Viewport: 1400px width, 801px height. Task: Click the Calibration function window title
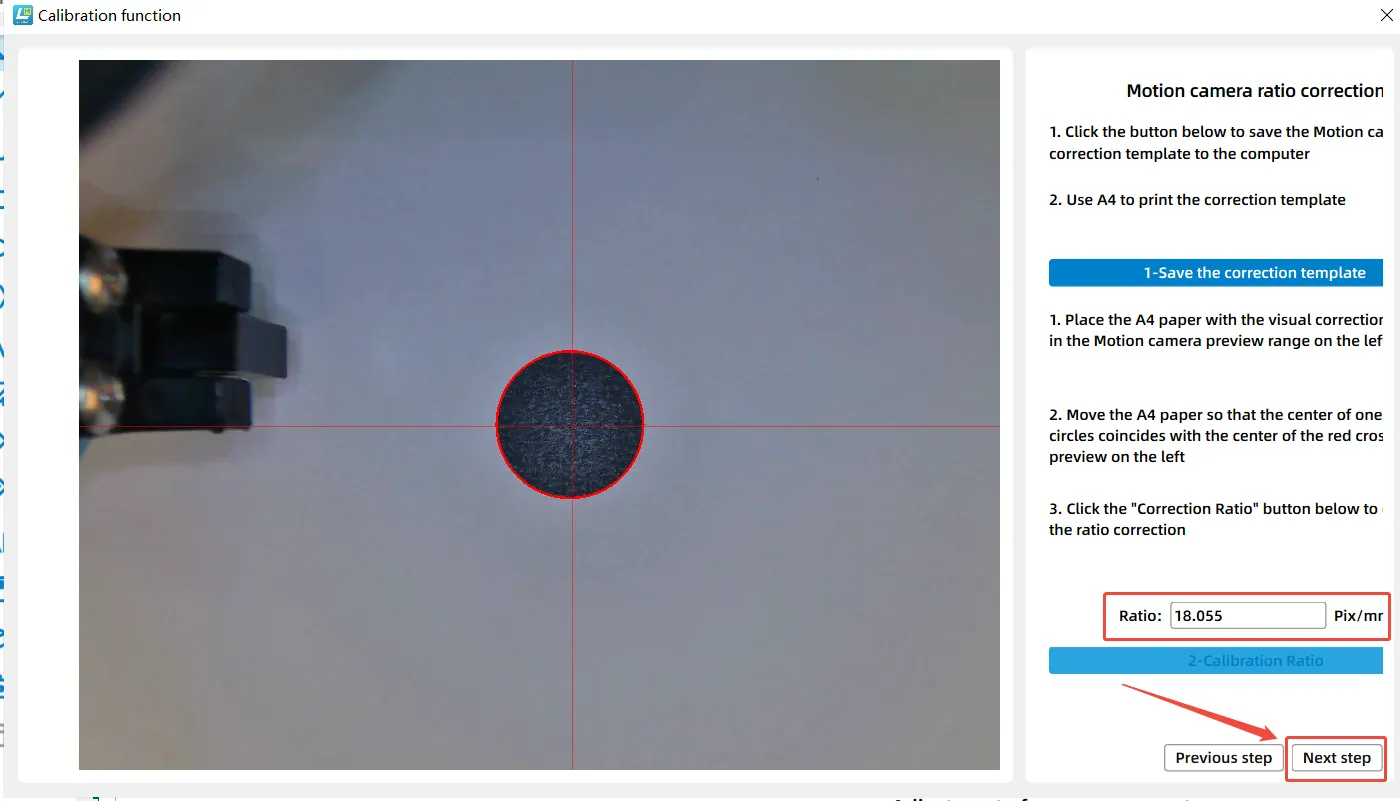110,16
